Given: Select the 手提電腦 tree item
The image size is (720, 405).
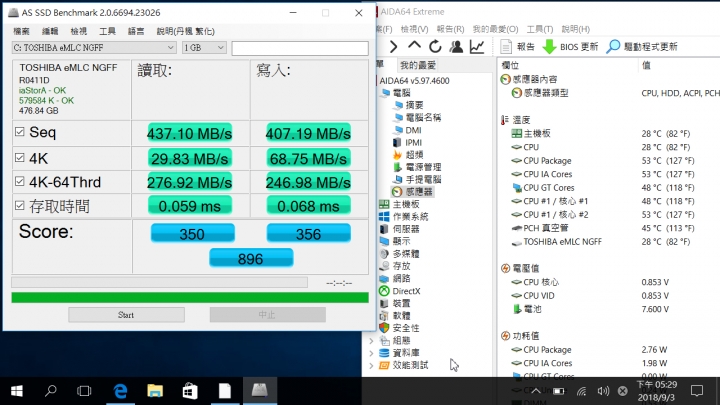Looking at the screenshot, I should coord(417,180).
